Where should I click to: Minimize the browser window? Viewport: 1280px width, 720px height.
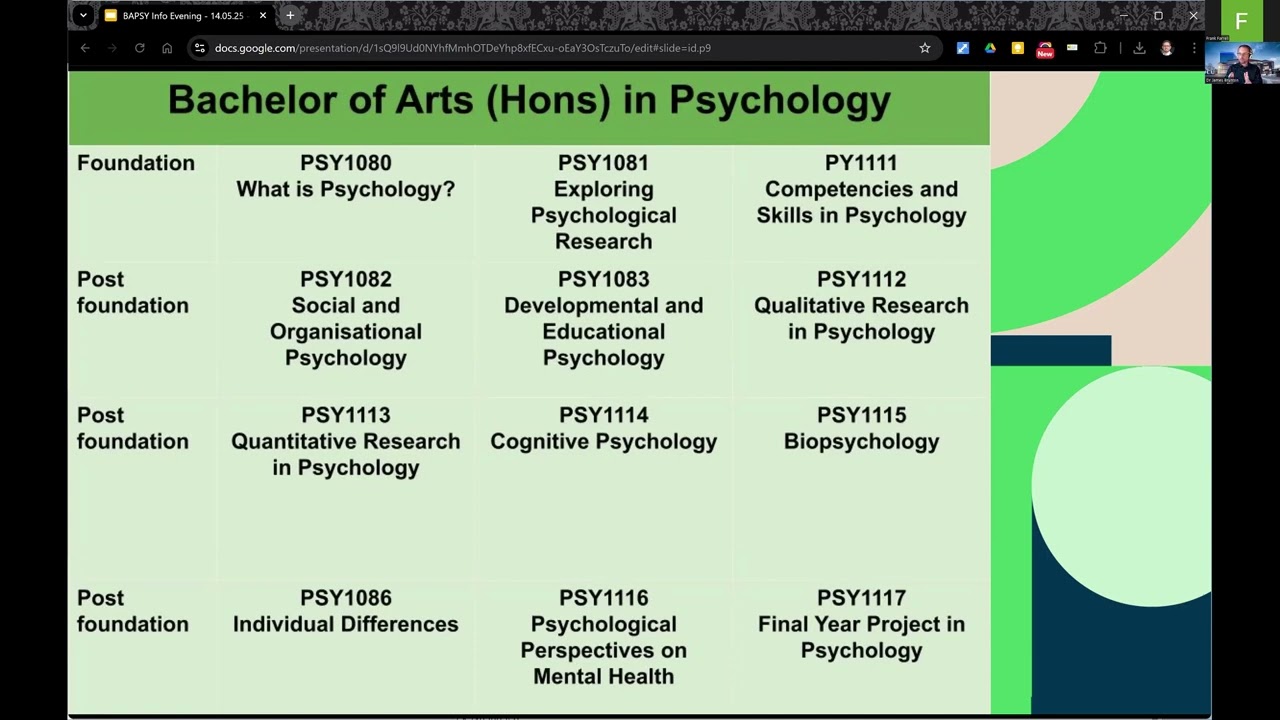tap(1123, 16)
